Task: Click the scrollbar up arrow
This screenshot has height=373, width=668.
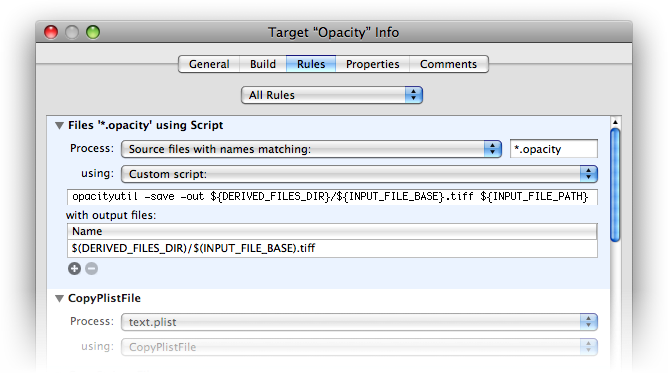Action: 615,122
